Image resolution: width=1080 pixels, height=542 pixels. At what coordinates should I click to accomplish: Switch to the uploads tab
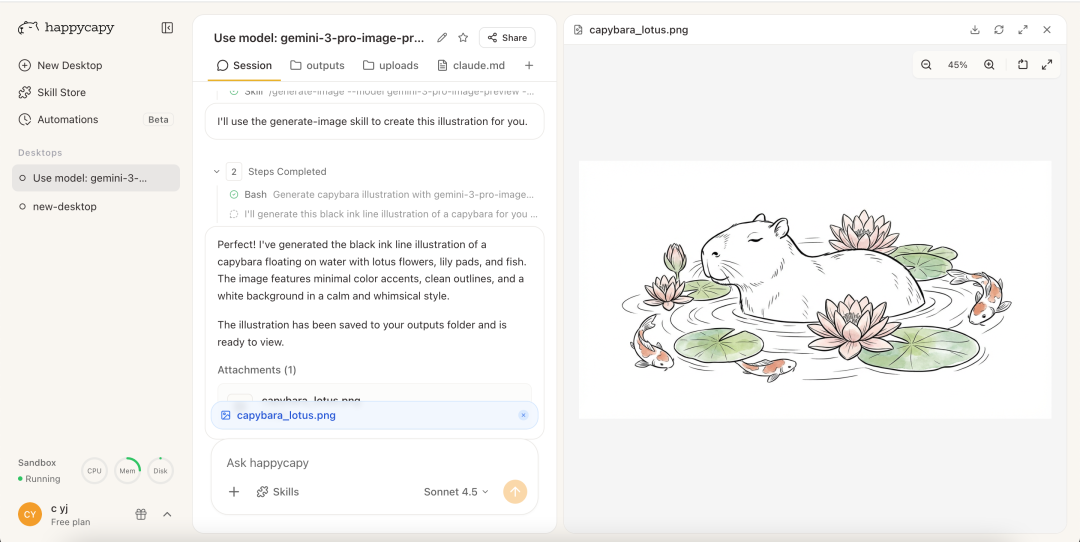pos(391,65)
